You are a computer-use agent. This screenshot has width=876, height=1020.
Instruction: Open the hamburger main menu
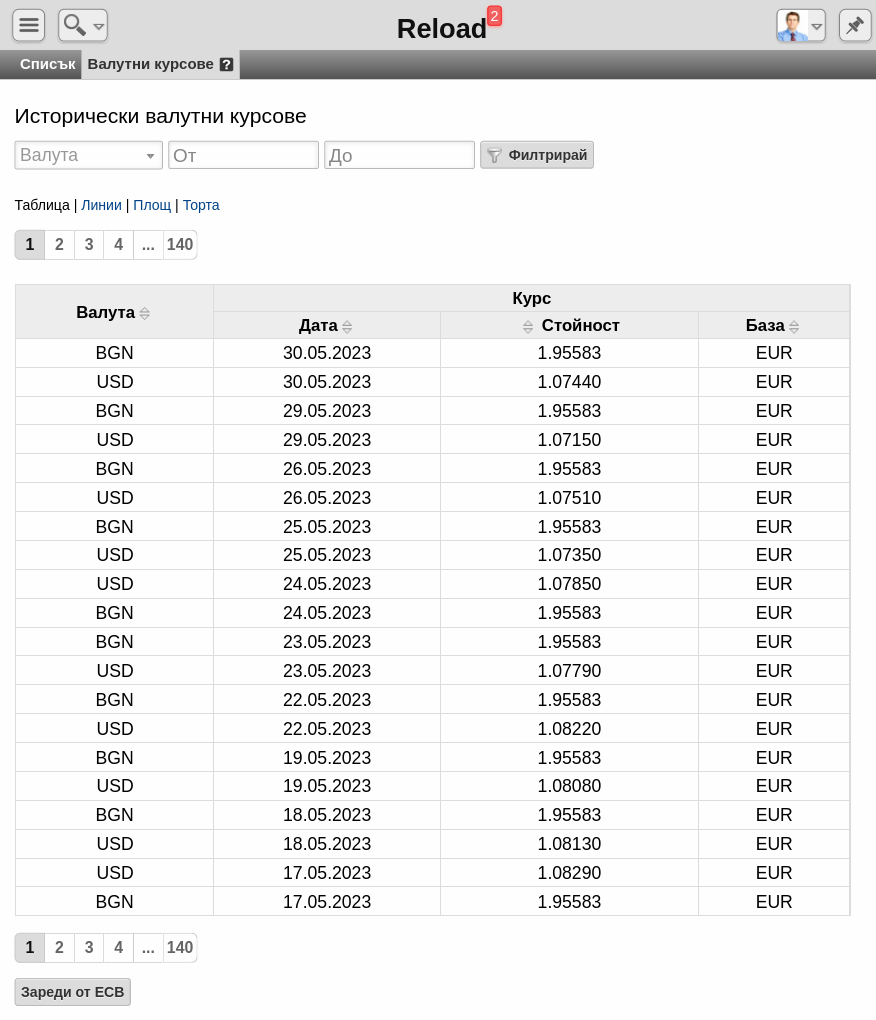click(29, 25)
